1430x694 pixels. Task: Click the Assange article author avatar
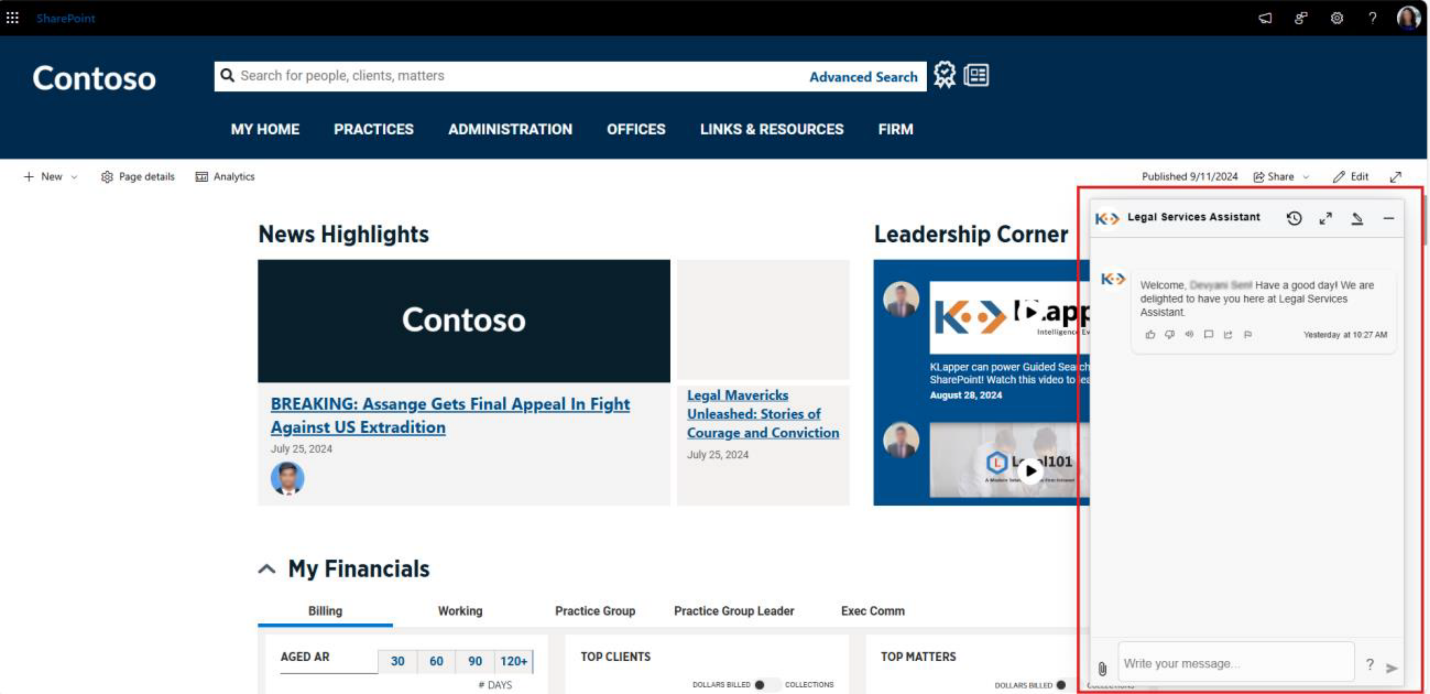[x=287, y=478]
